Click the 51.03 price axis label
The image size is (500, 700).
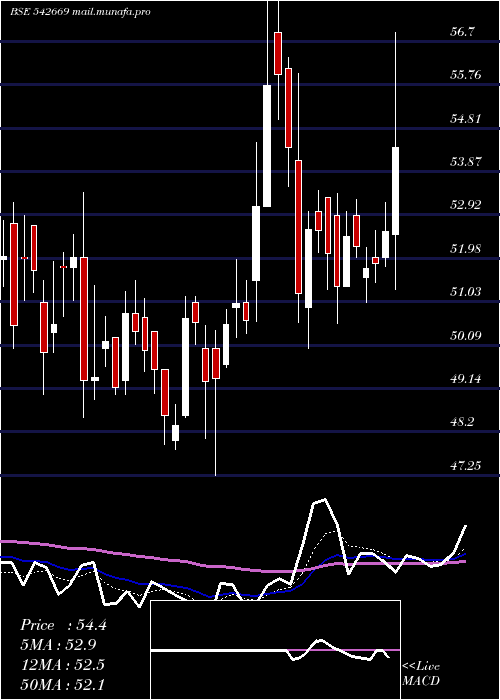pyautogui.click(x=466, y=292)
